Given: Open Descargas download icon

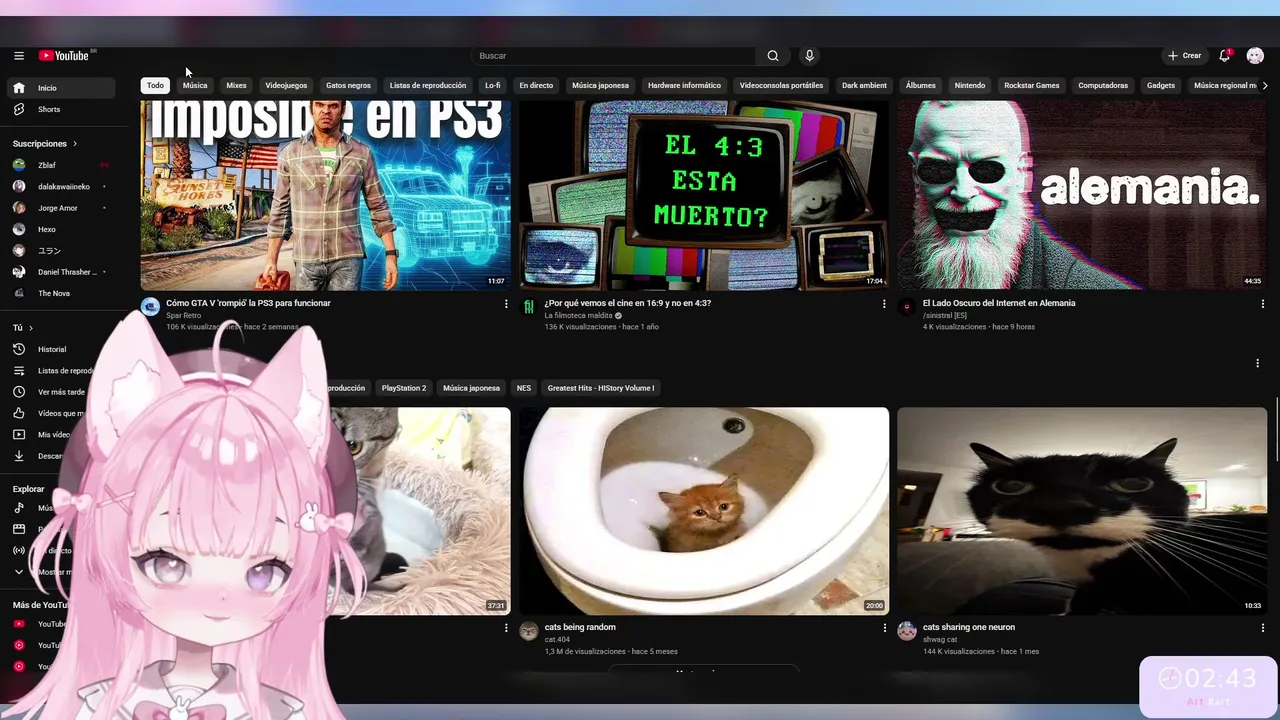Looking at the screenshot, I should point(18,456).
